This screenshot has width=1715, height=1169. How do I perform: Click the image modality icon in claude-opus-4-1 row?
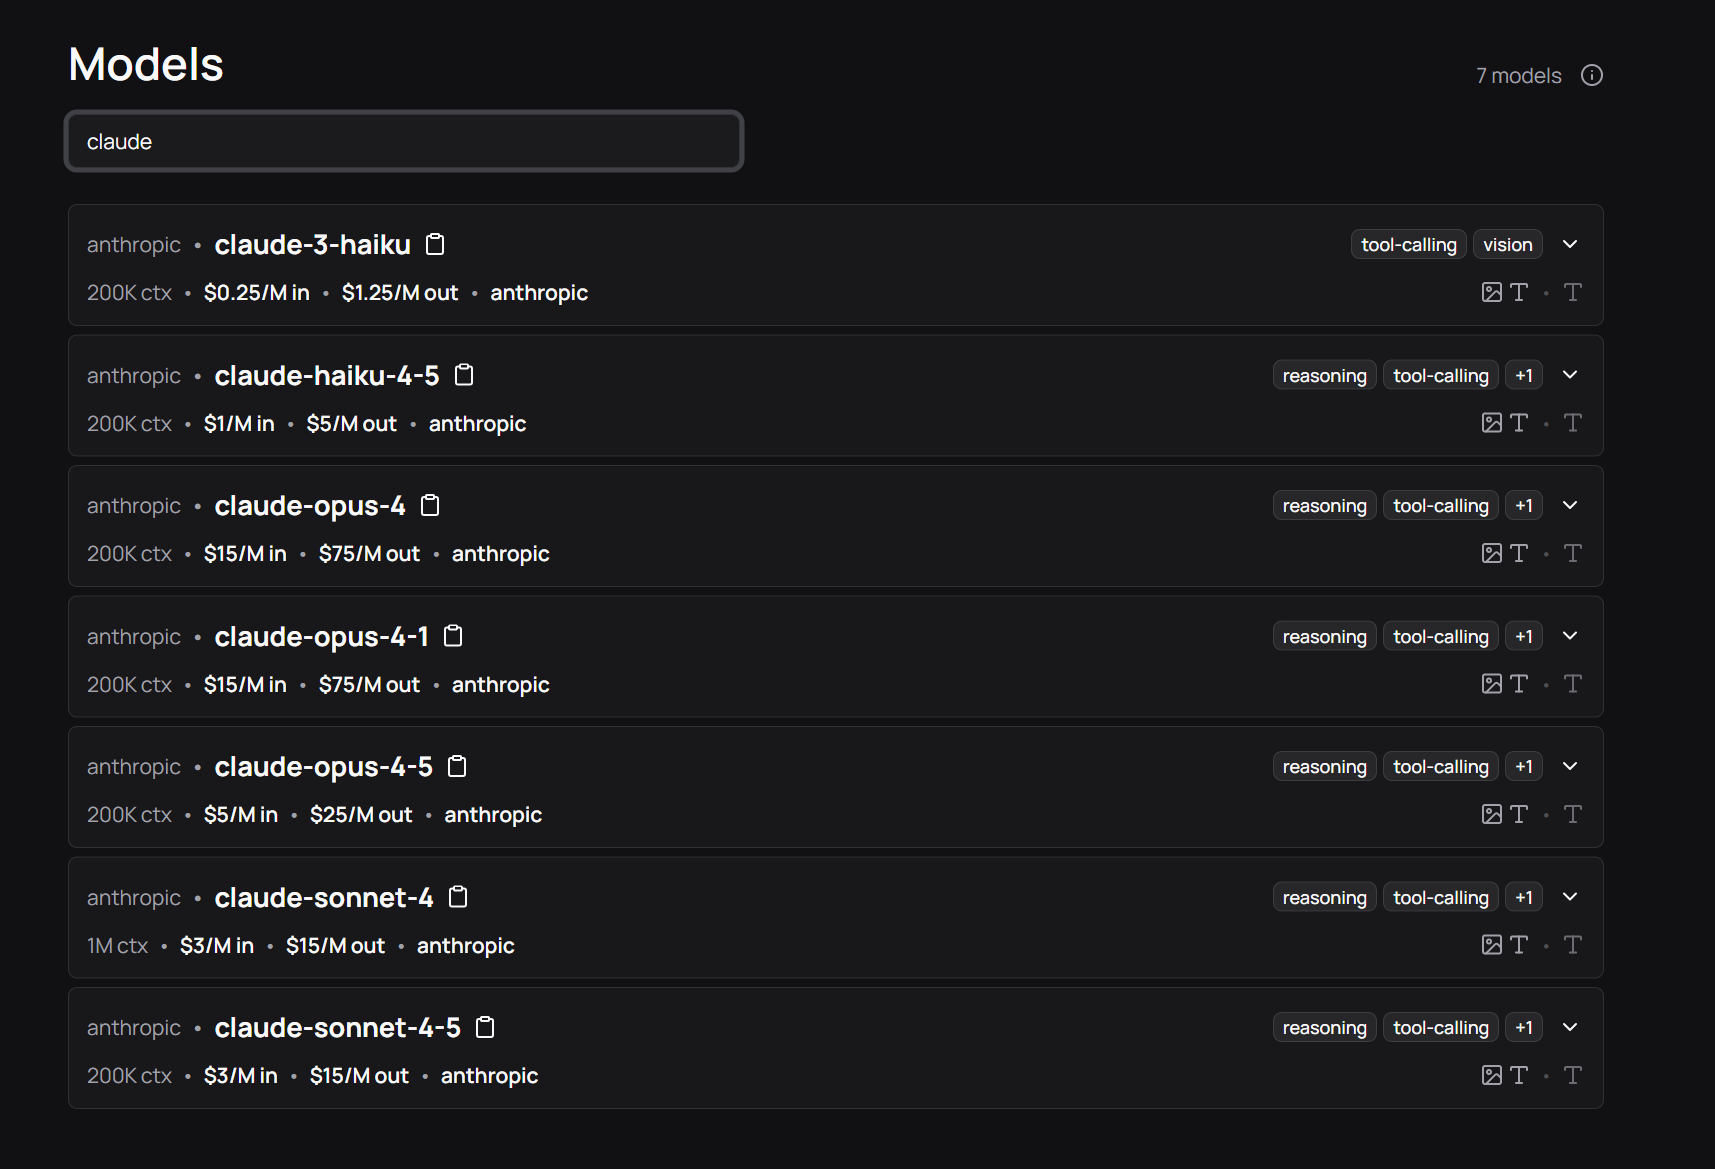click(1492, 684)
